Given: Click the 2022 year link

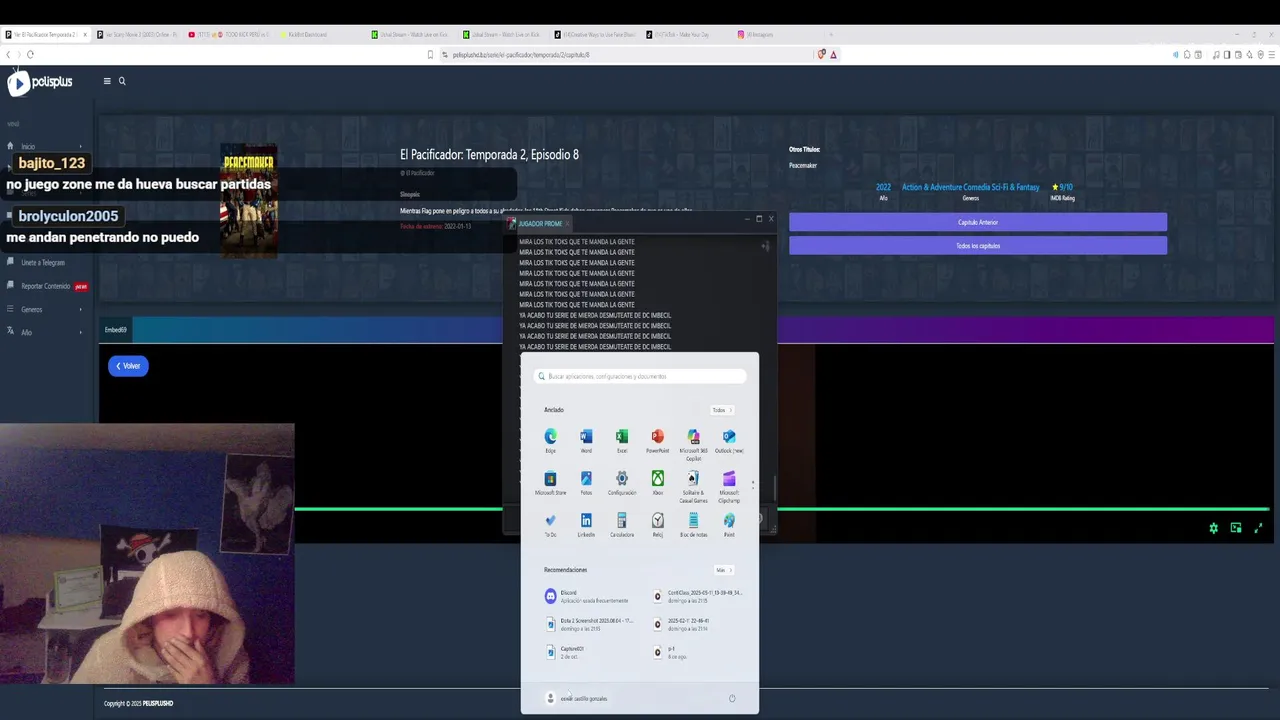Looking at the screenshot, I should coord(883,187).
